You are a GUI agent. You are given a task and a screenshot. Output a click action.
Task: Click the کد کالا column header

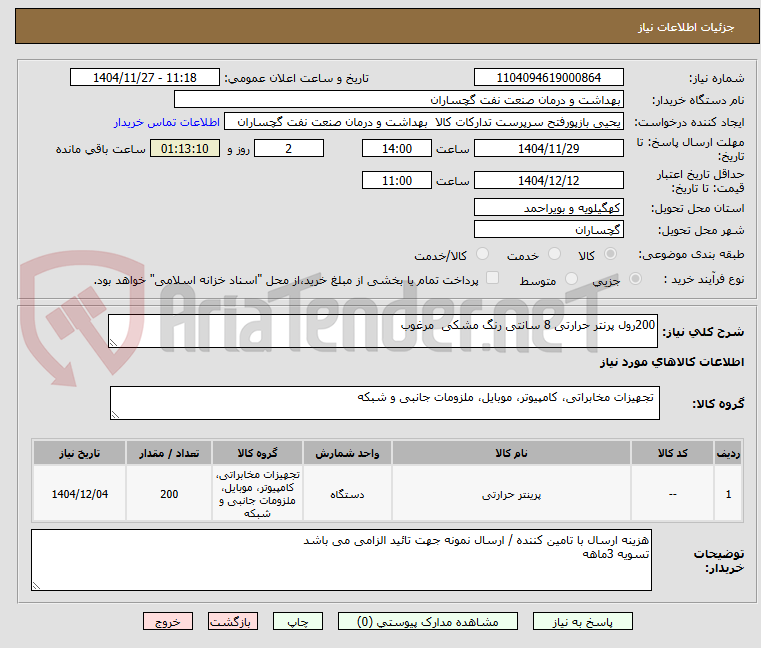tap(672, 453)
